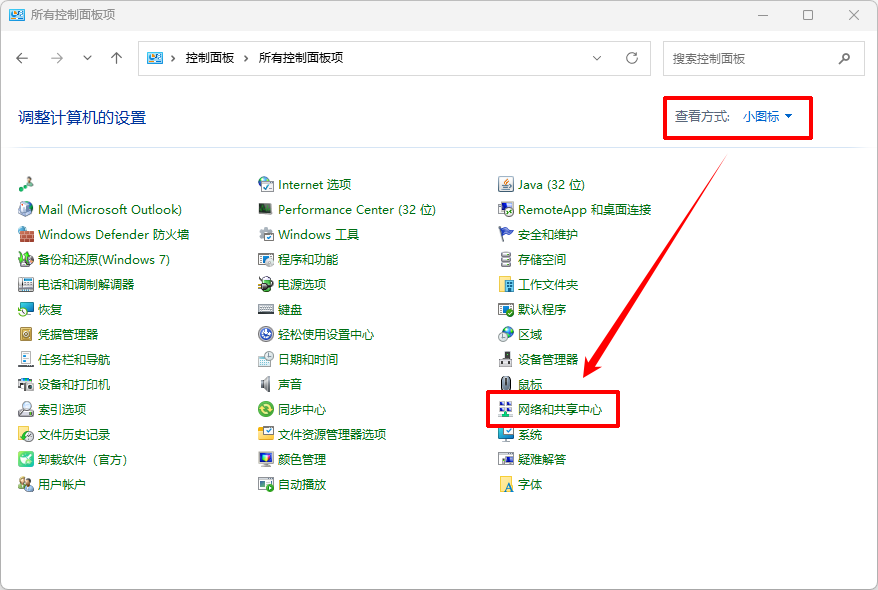Click the control panel icon in address bar
This screenshot has width=878, height=590.
click(155, 58)
